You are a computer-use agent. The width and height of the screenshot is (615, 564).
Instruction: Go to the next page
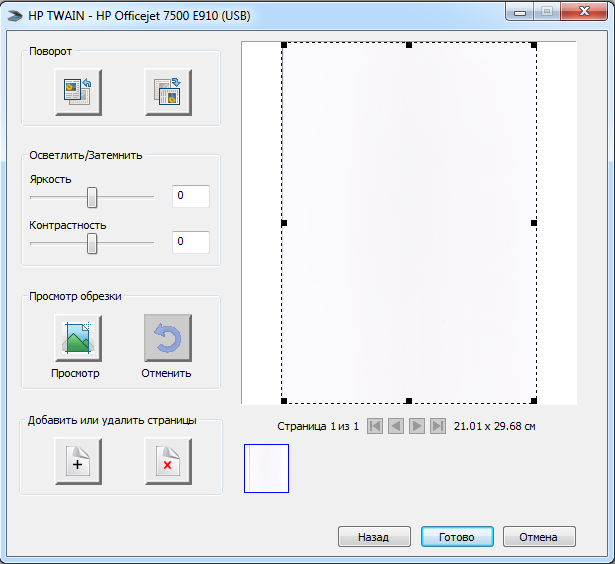[x=417, y=426]
